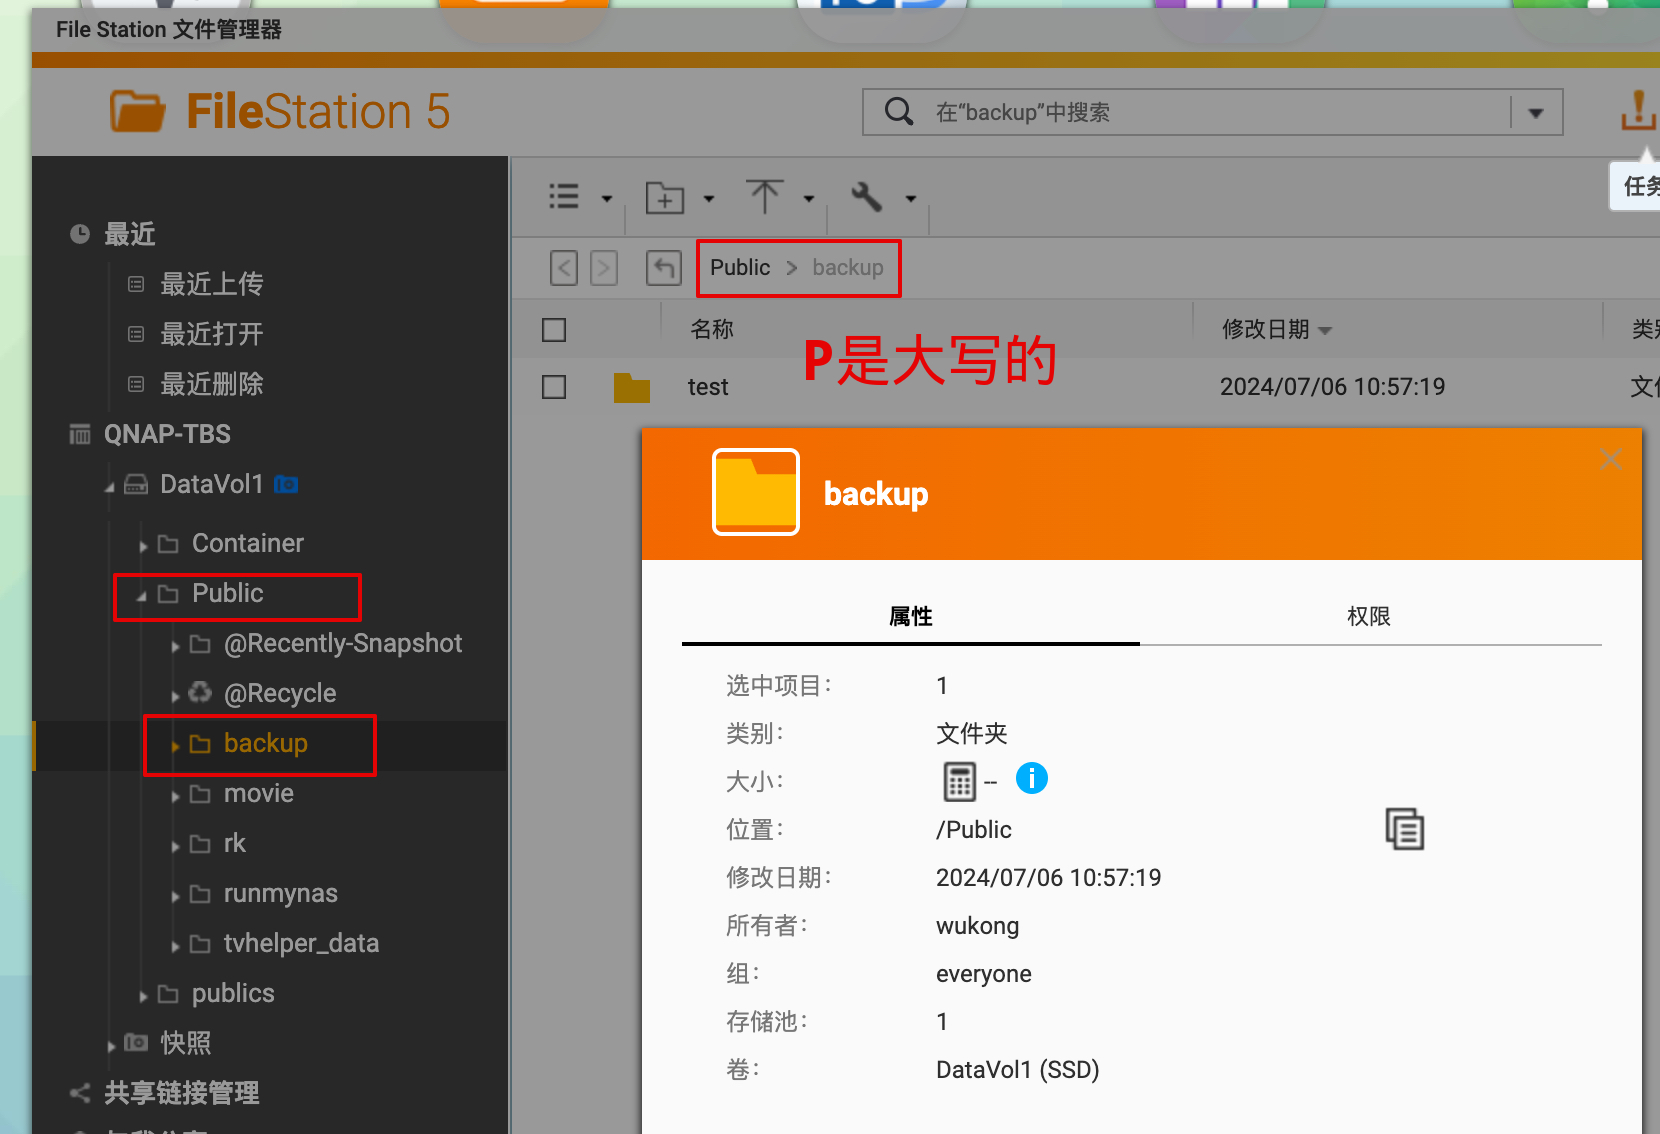Viewport: 1660px width, 1134px height.
Task: Click the search magnifier icon
Action: pos(899,112)
